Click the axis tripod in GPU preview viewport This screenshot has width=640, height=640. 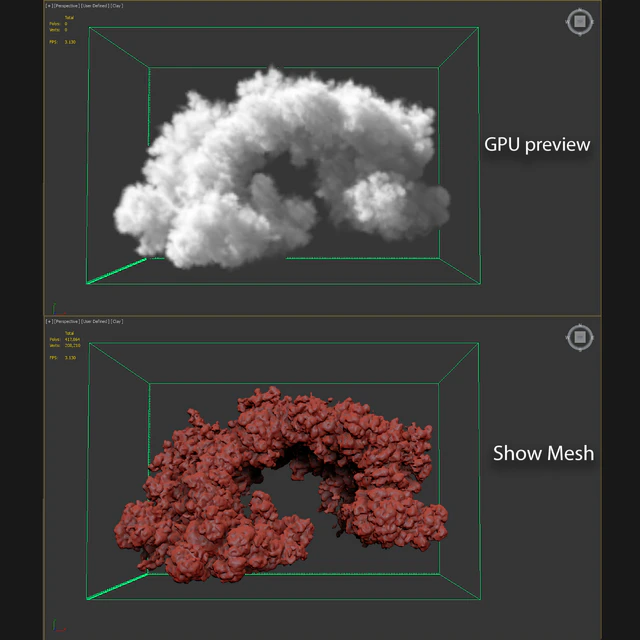pyautogui.click(x=58, y=309)
